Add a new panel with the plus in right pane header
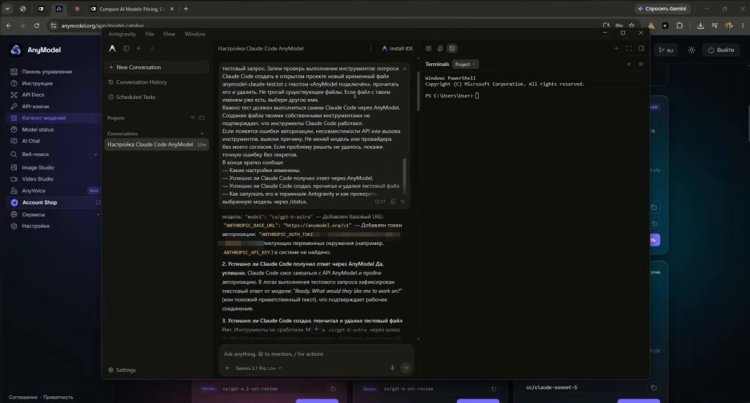The image size is (750, 403). tap(616, 48)
